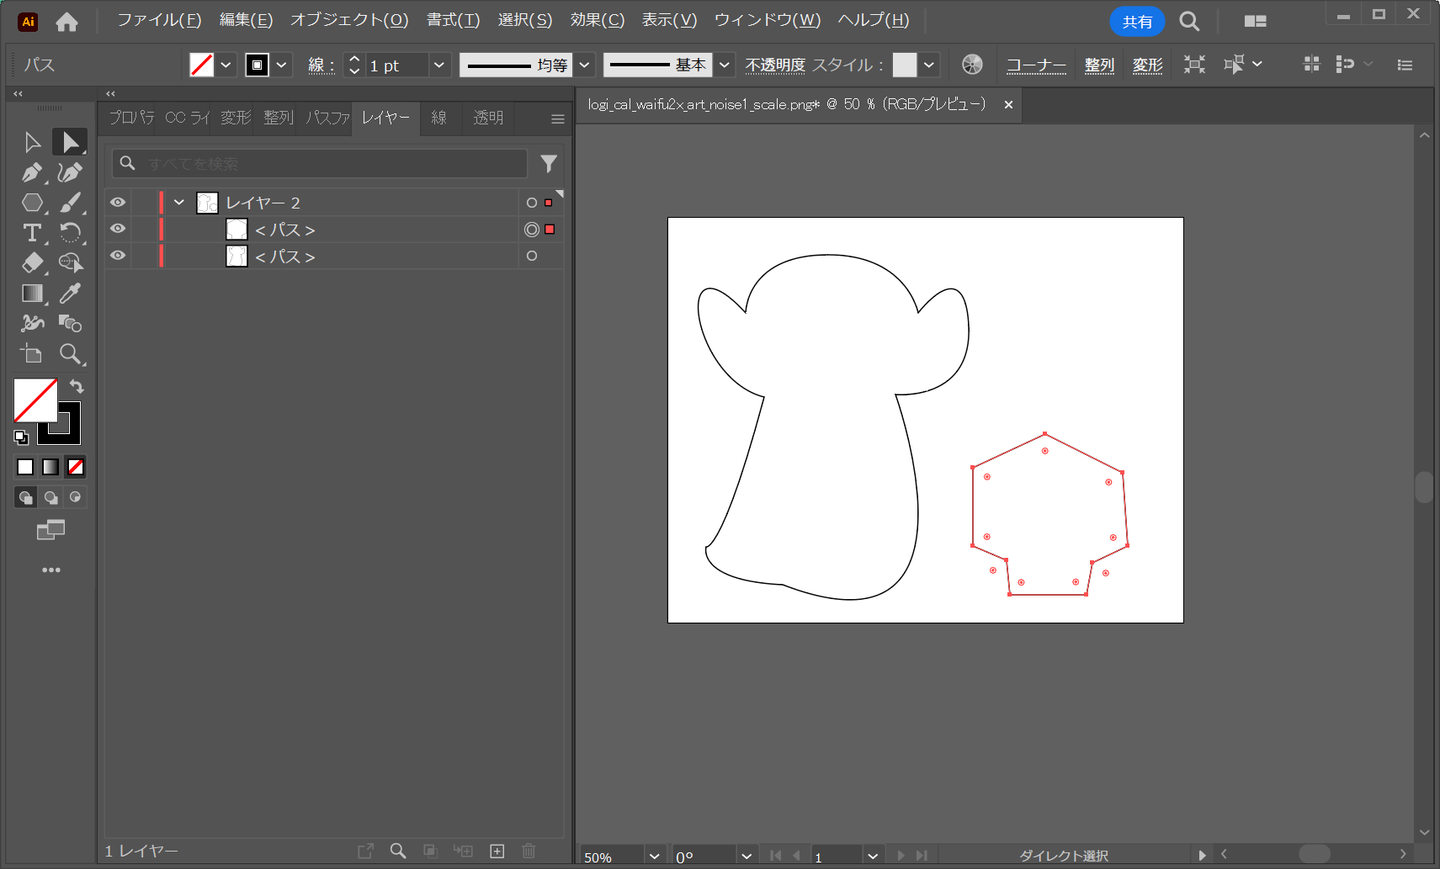
Task: Toggle visibility of the second <パス> item
Action: [118, 256]
